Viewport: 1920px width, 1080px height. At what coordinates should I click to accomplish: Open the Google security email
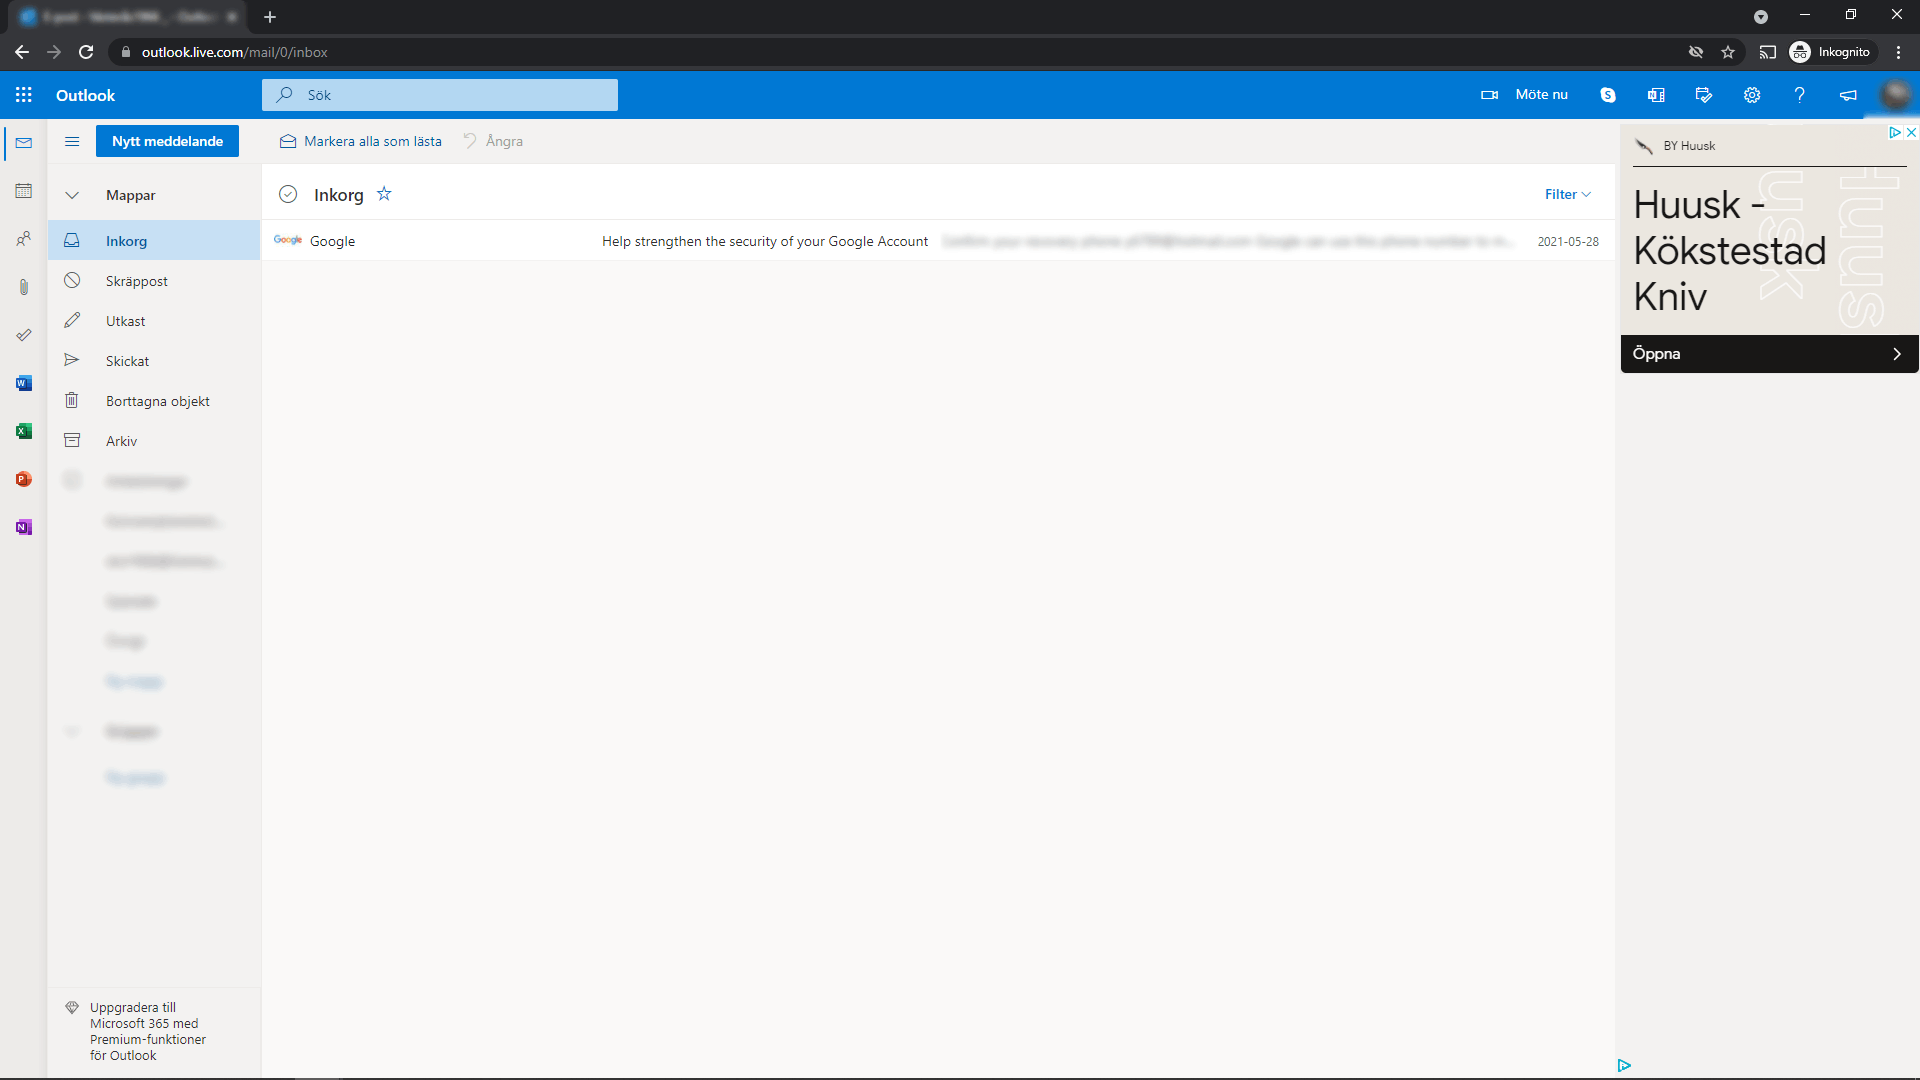938,241
